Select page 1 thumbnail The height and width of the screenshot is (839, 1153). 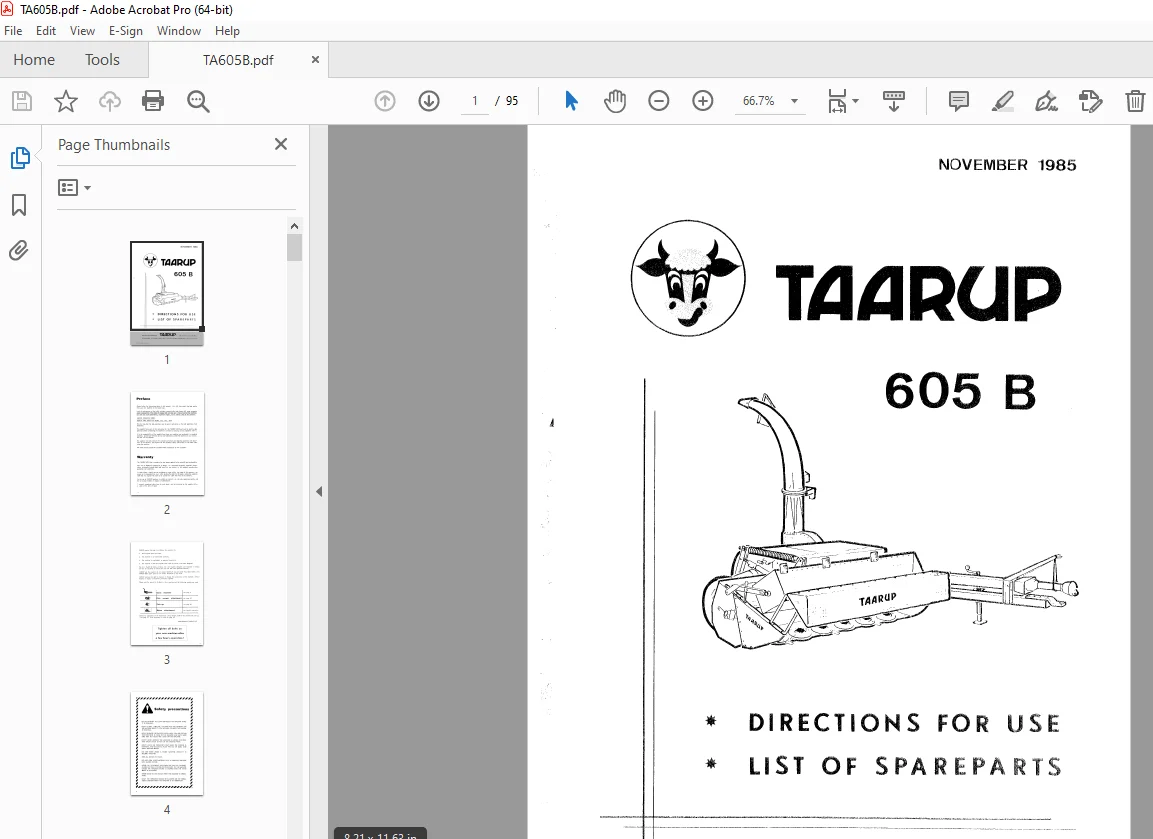pos(167,293)
